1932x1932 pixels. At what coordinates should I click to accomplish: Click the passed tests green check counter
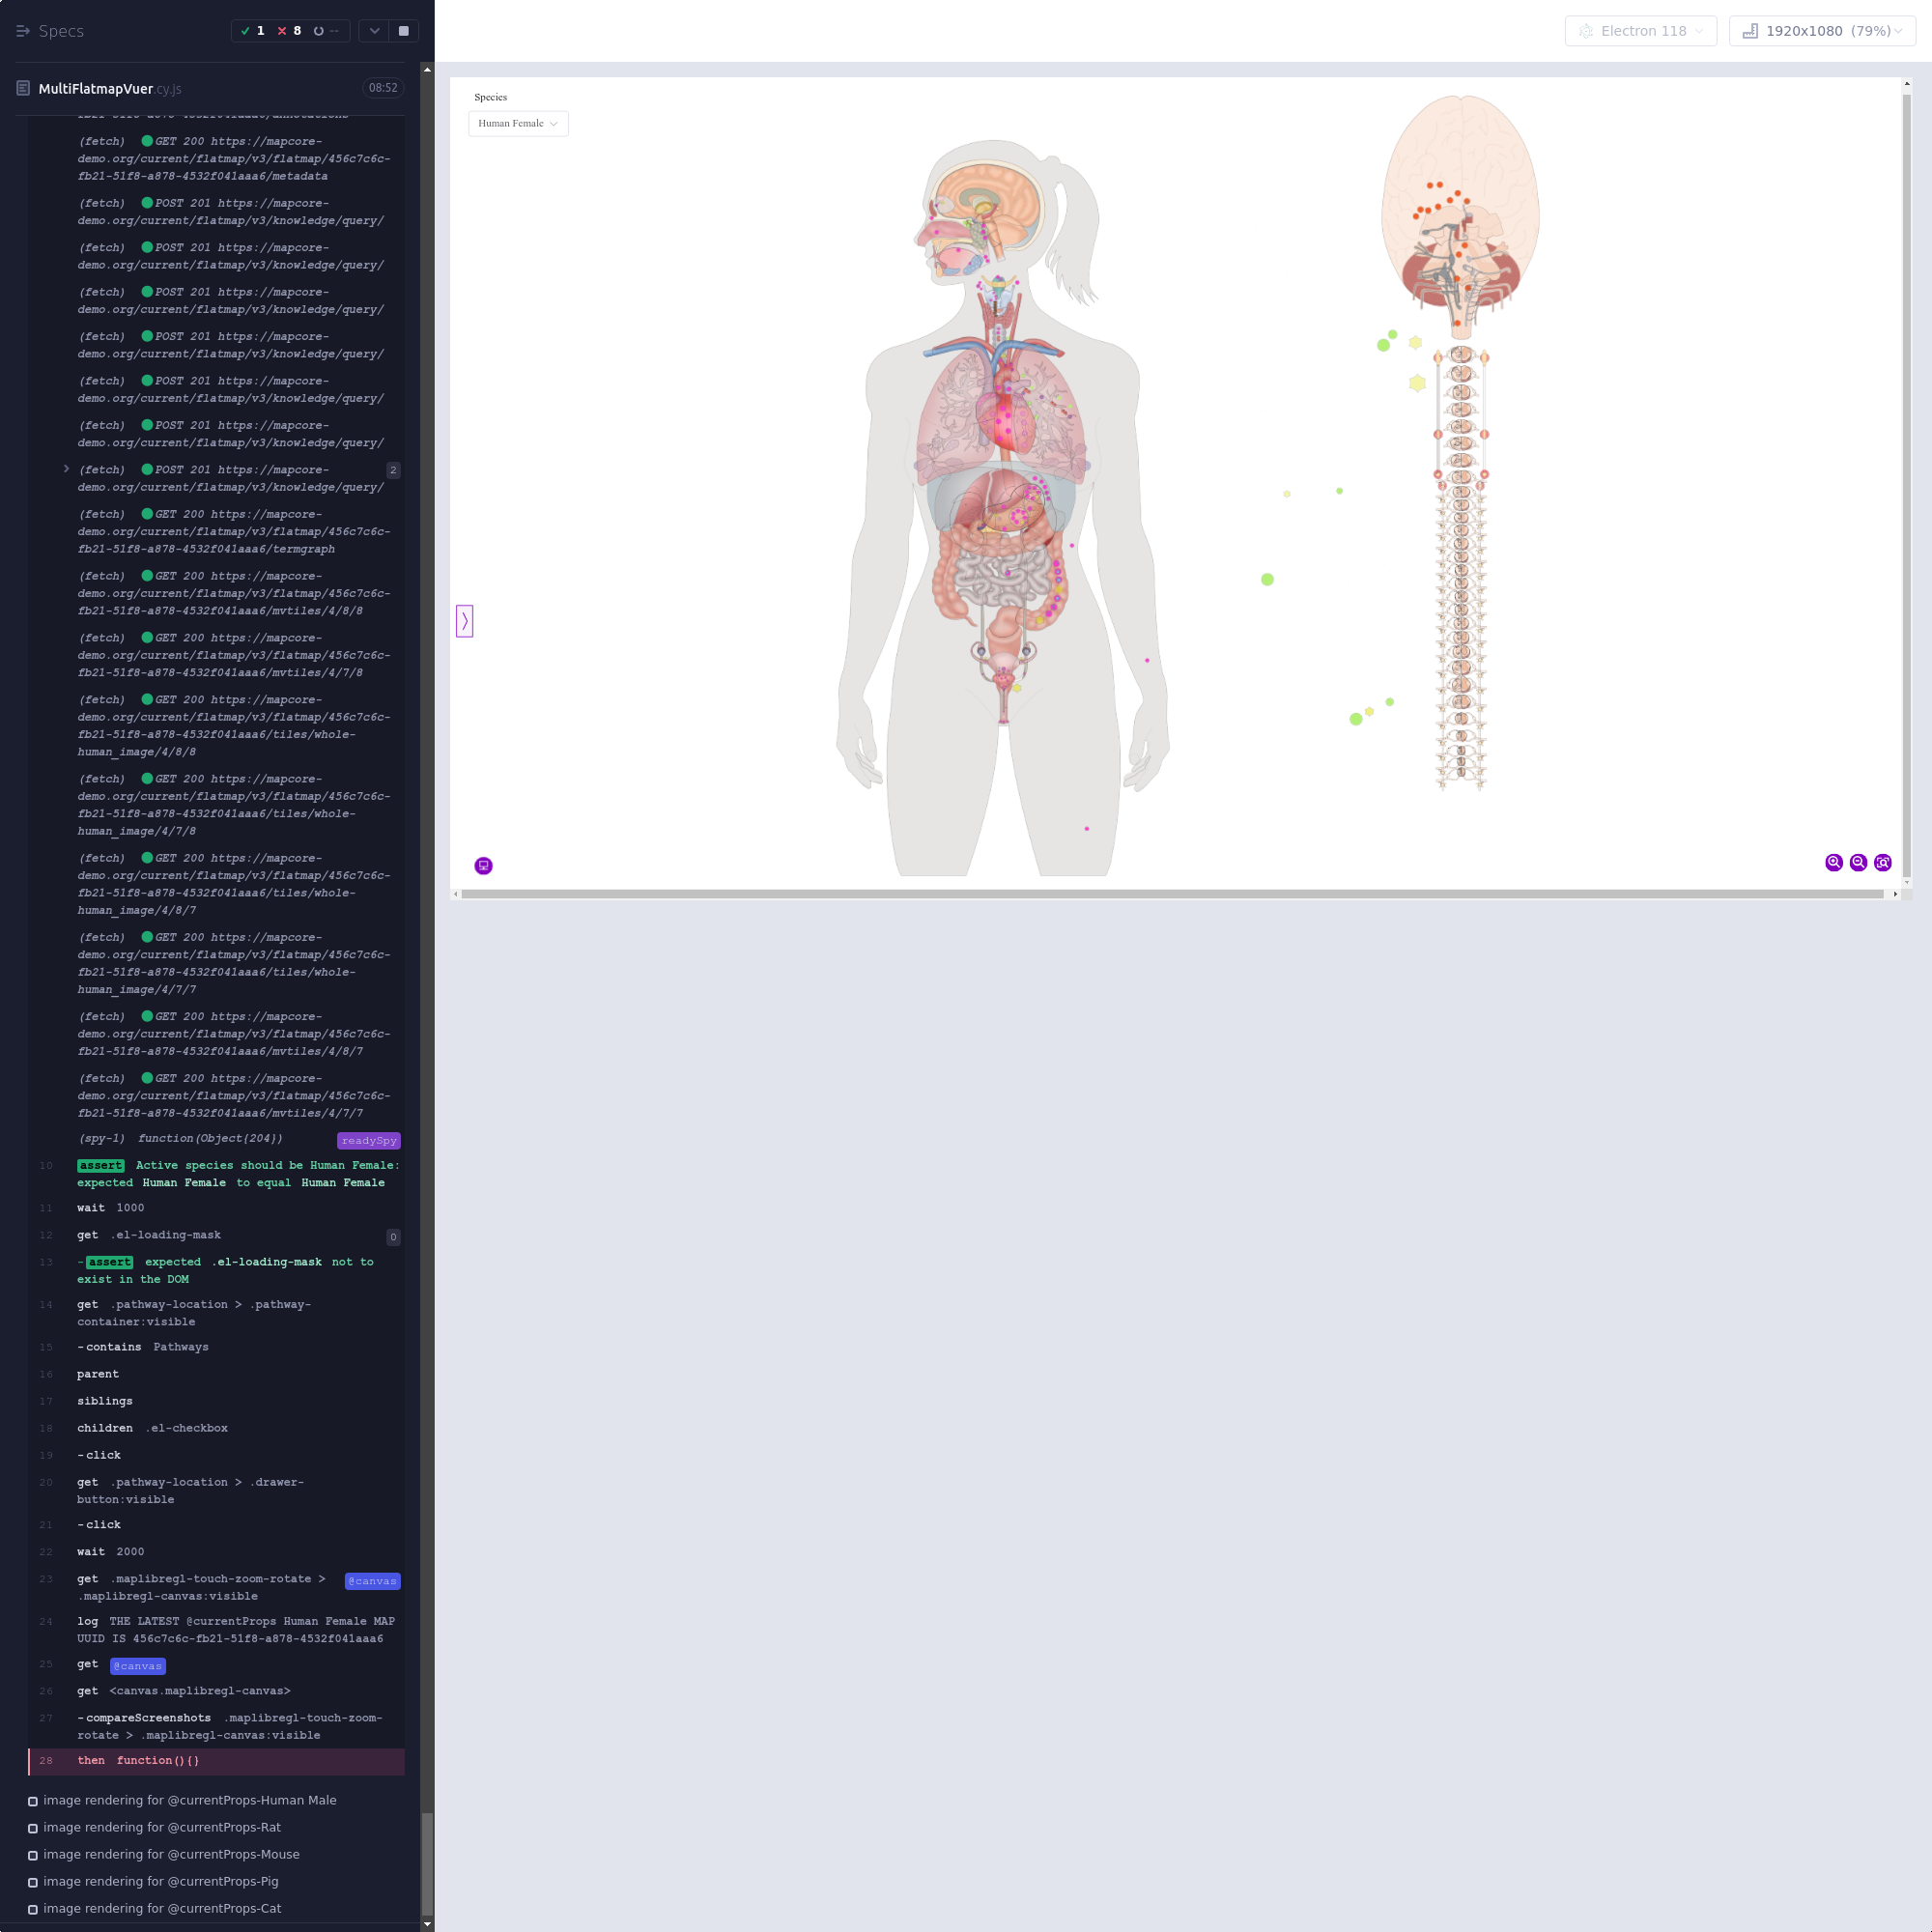coord(253,31)
